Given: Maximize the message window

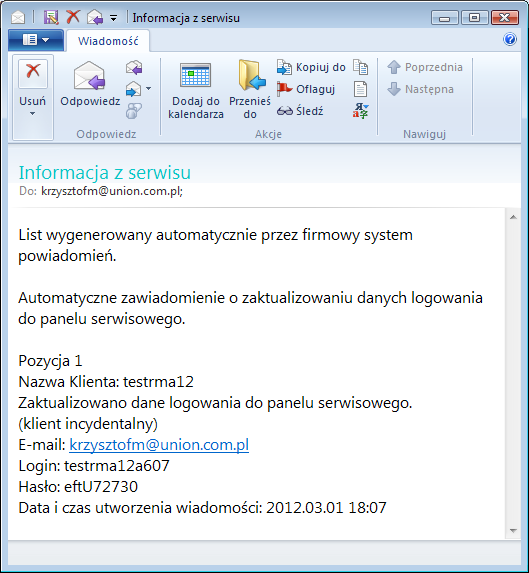Looking at the screenshot, I should pyautogui.click(x=475, y=18).
